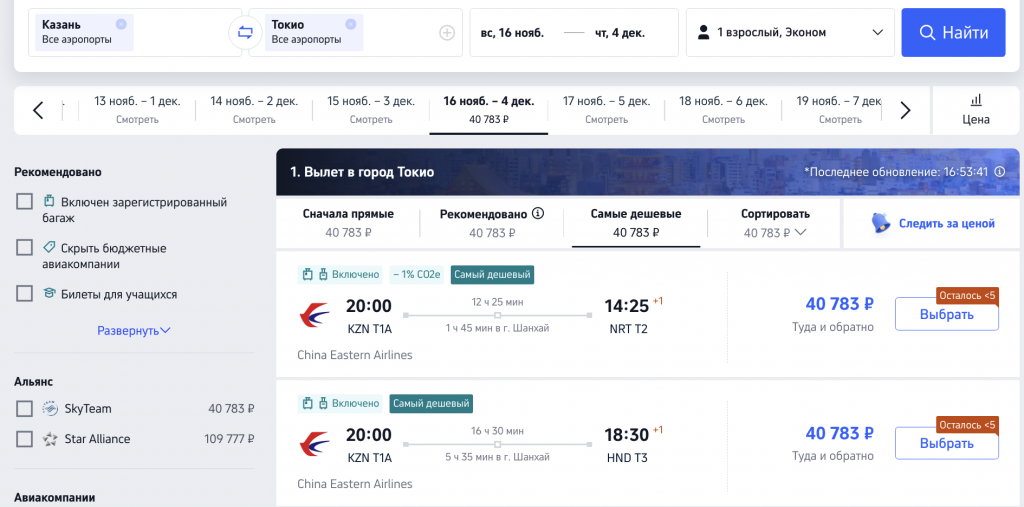Open passengers and class dropdown
1024x507 pixels.
790,33
